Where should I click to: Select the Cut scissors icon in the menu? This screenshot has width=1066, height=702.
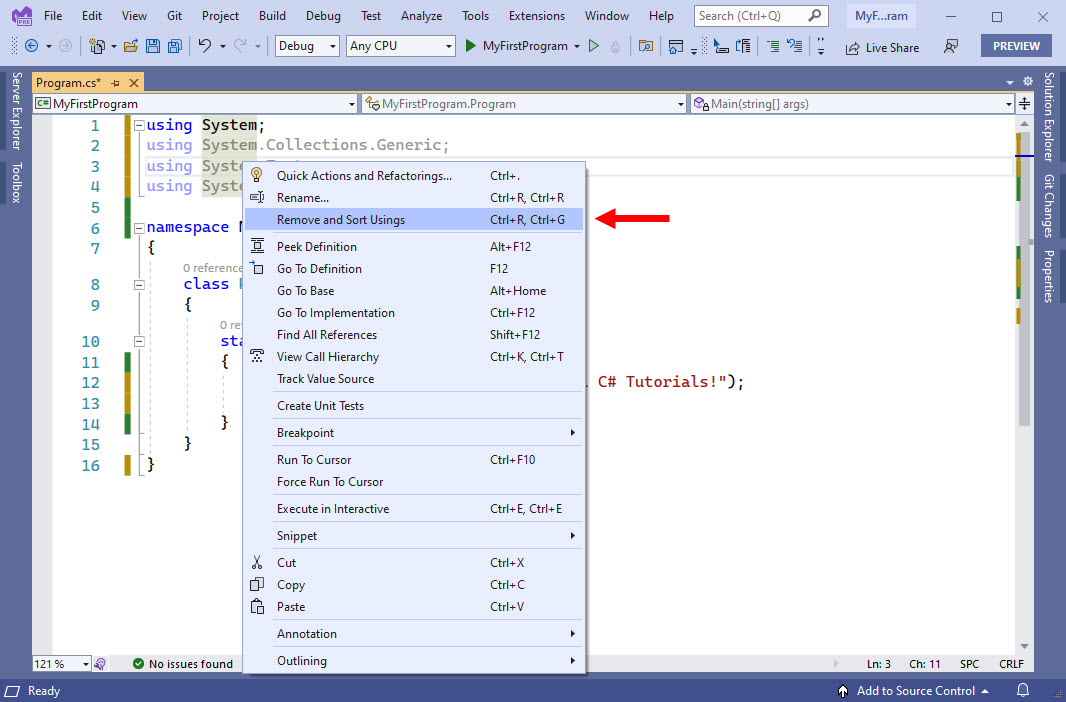258,562
